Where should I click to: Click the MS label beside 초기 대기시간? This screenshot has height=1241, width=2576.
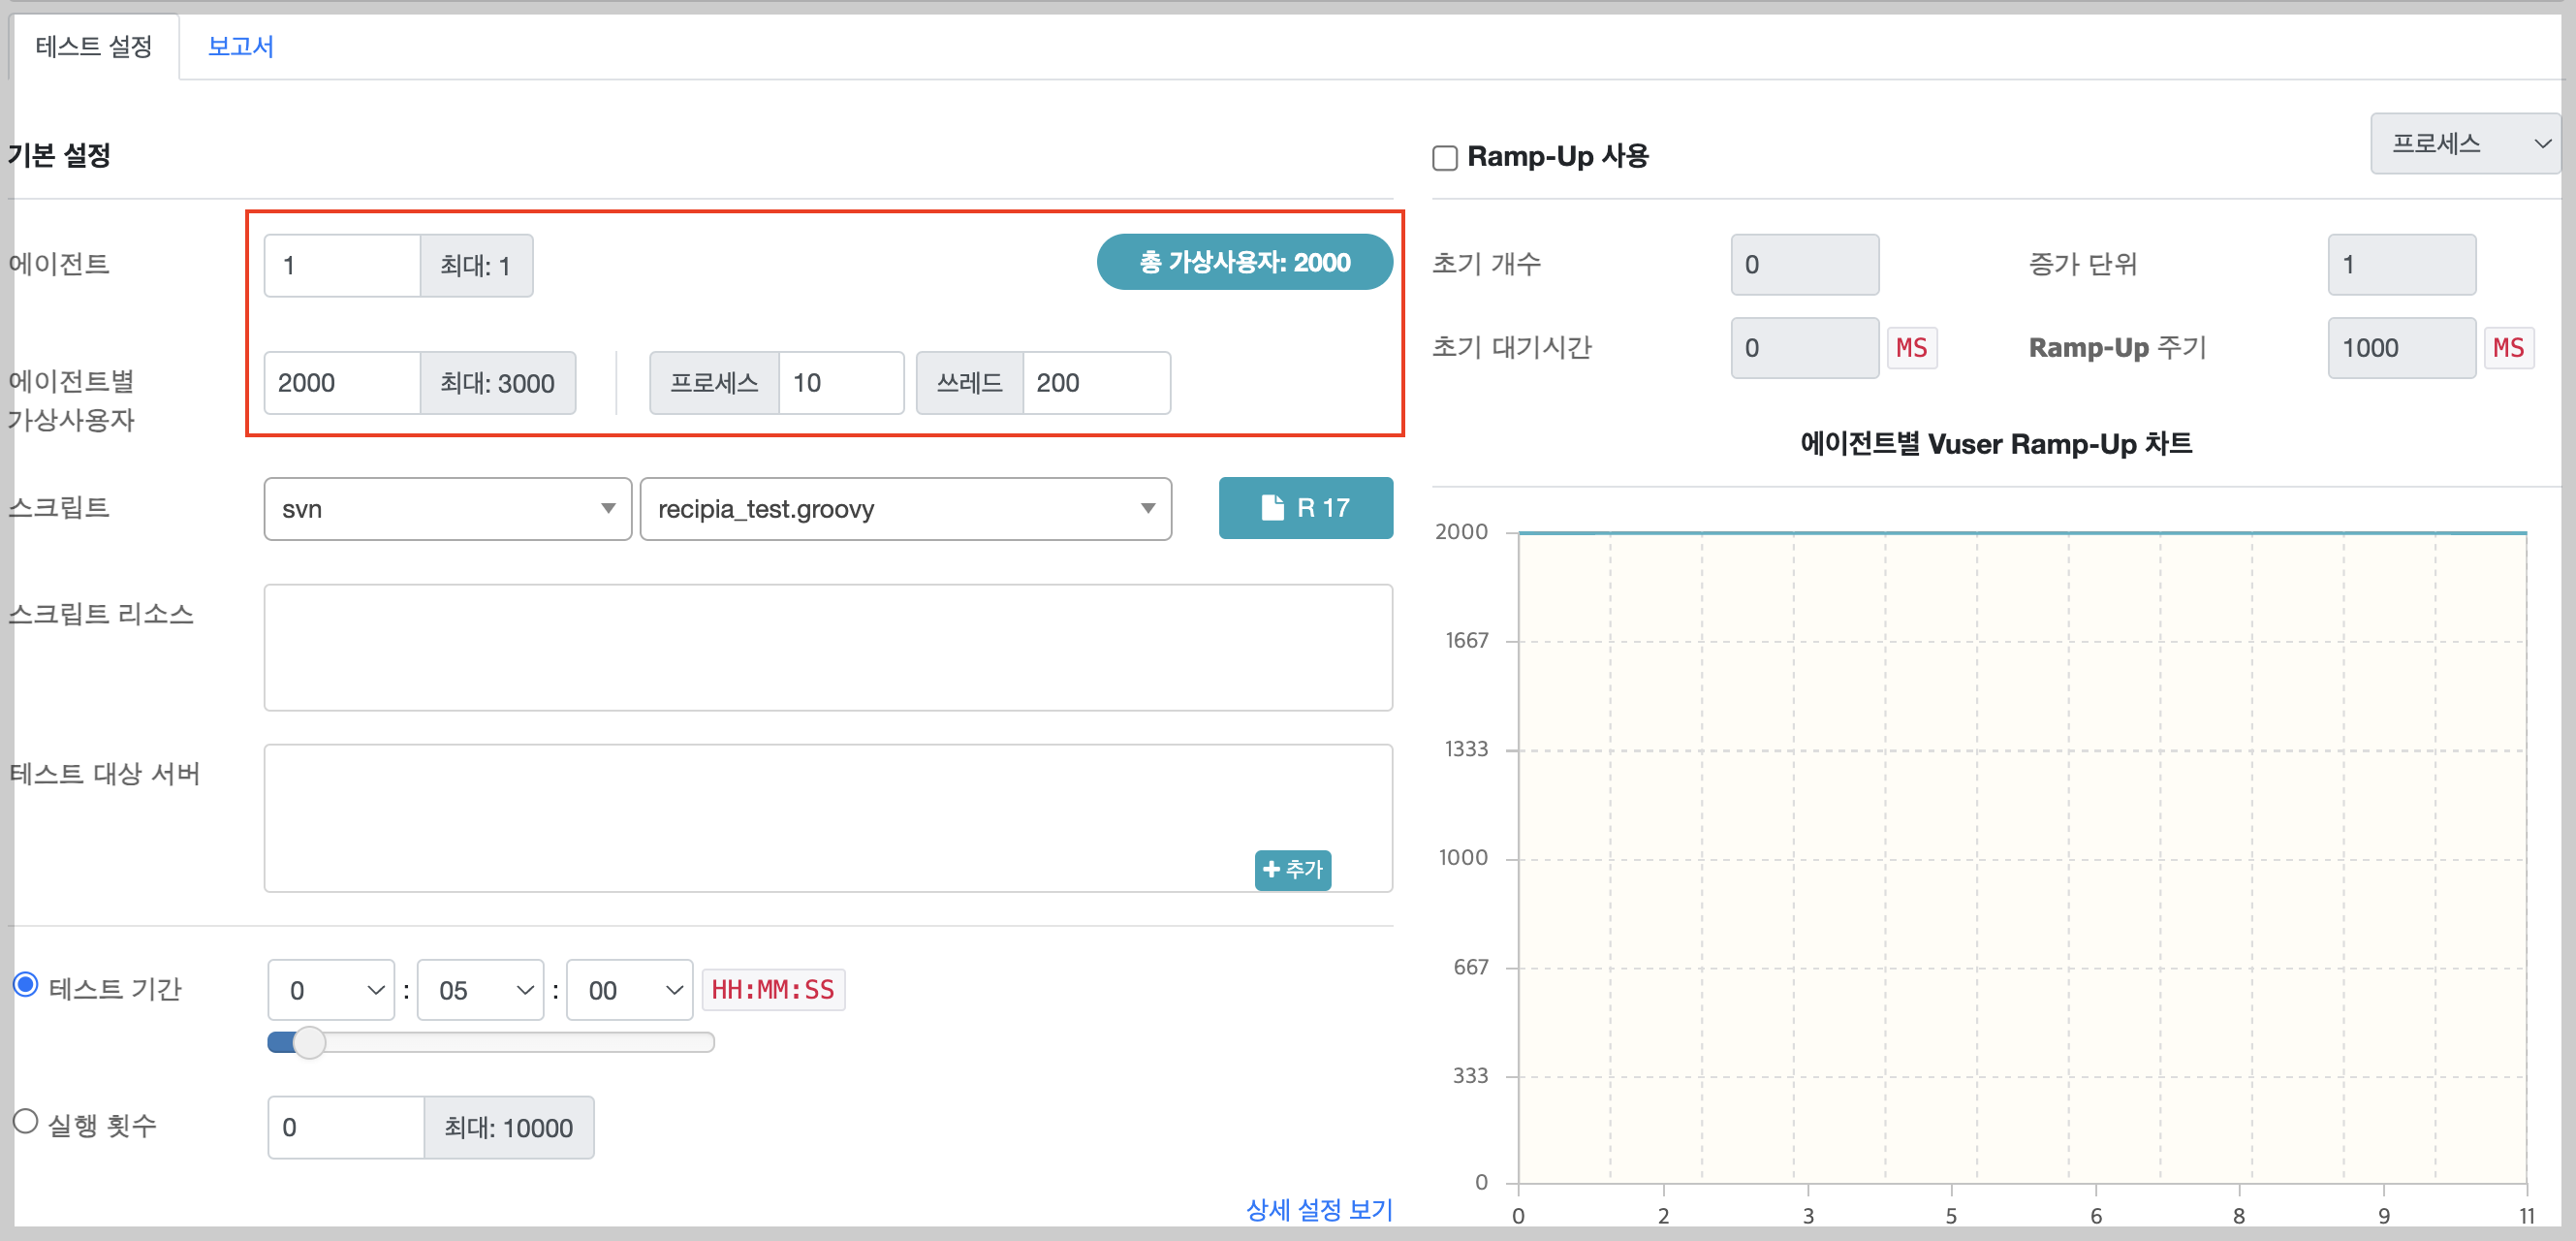coord(1912,347)
